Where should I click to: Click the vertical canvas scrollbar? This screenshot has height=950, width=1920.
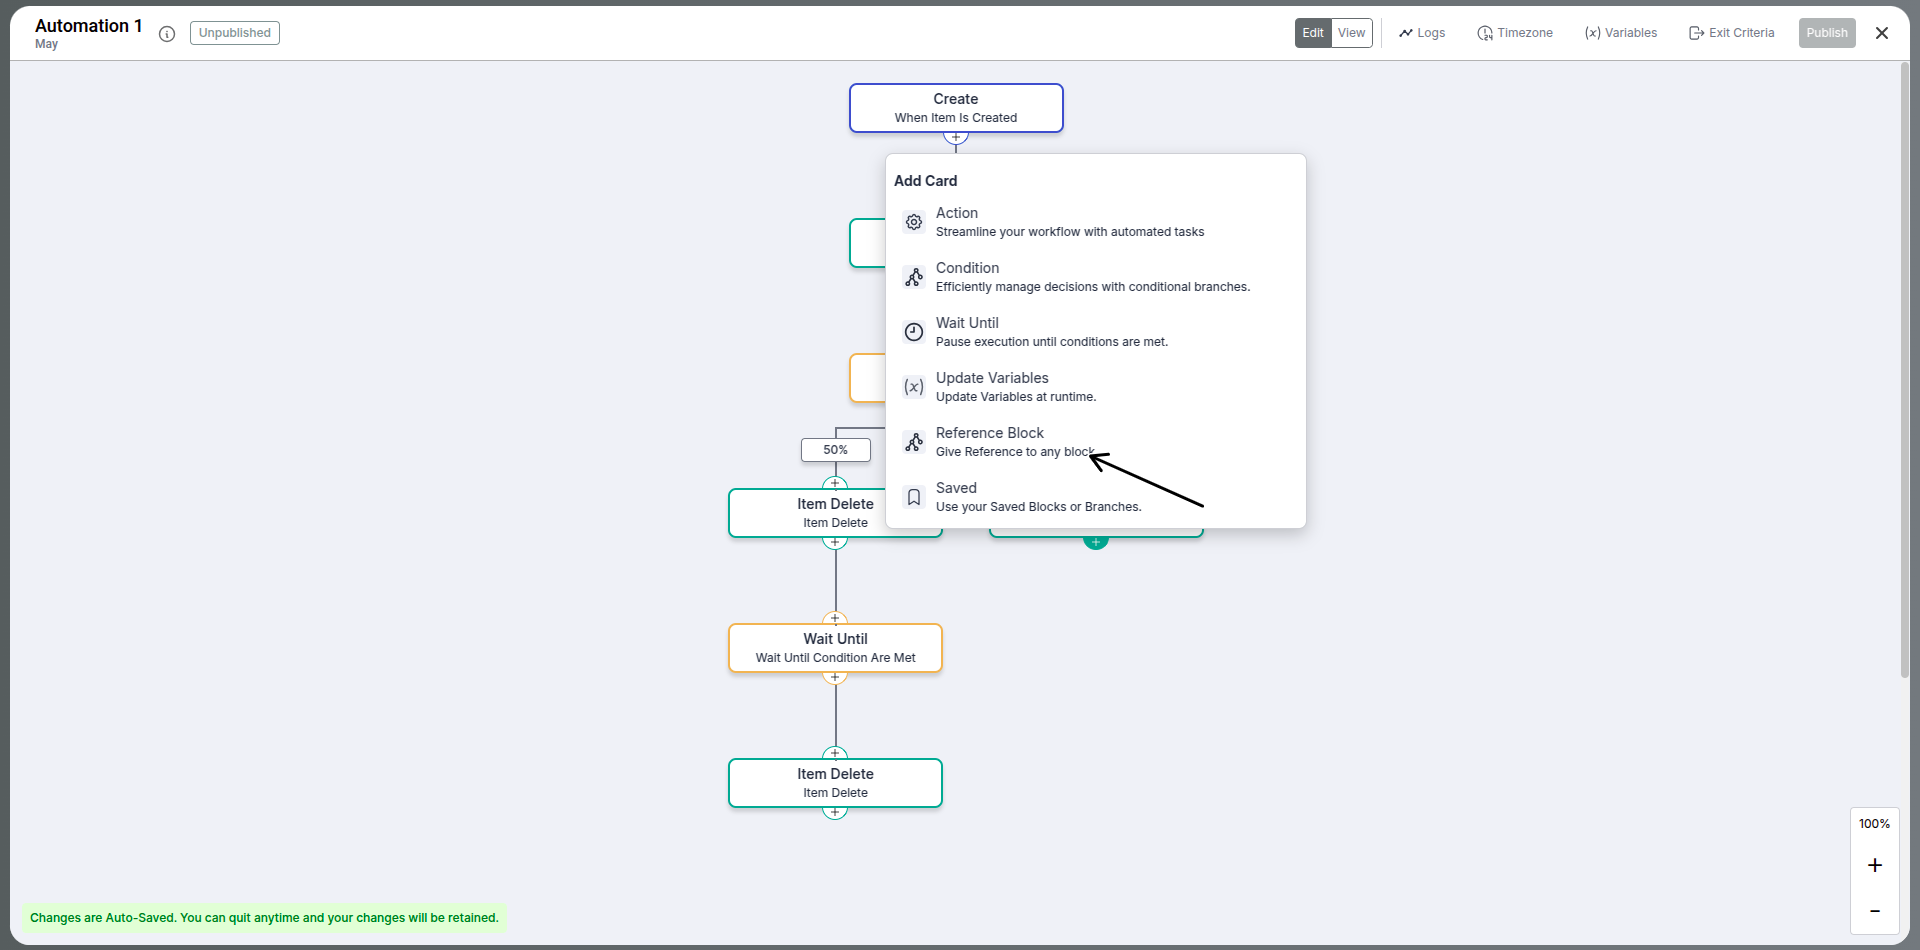click(1905, 370)
